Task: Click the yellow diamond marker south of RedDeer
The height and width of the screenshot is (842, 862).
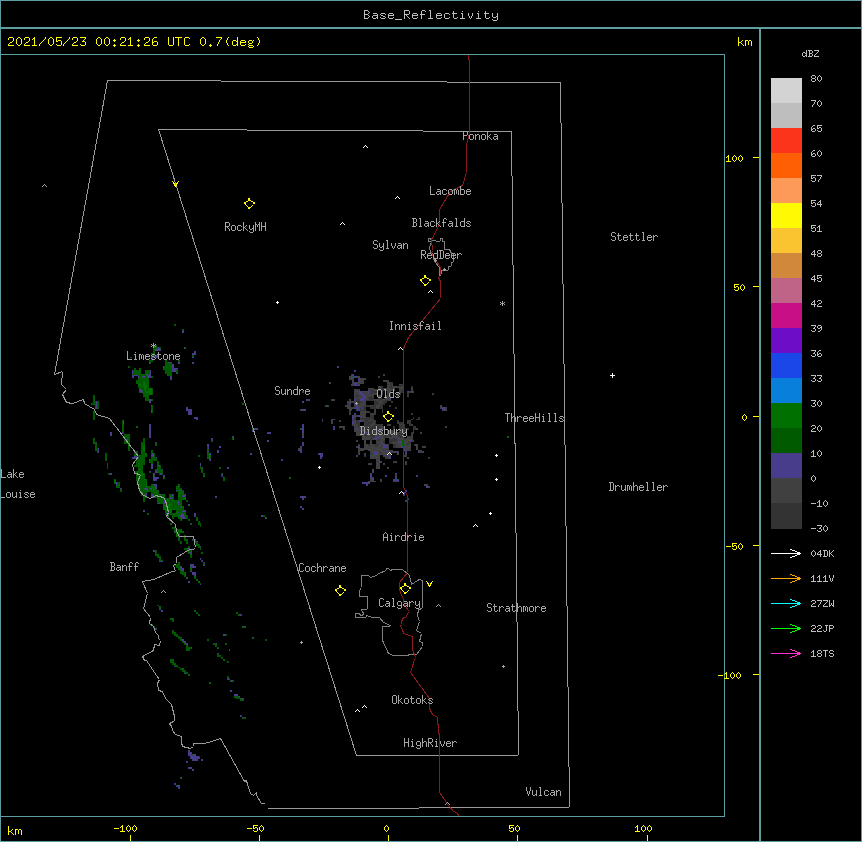Action: point(425,281)
